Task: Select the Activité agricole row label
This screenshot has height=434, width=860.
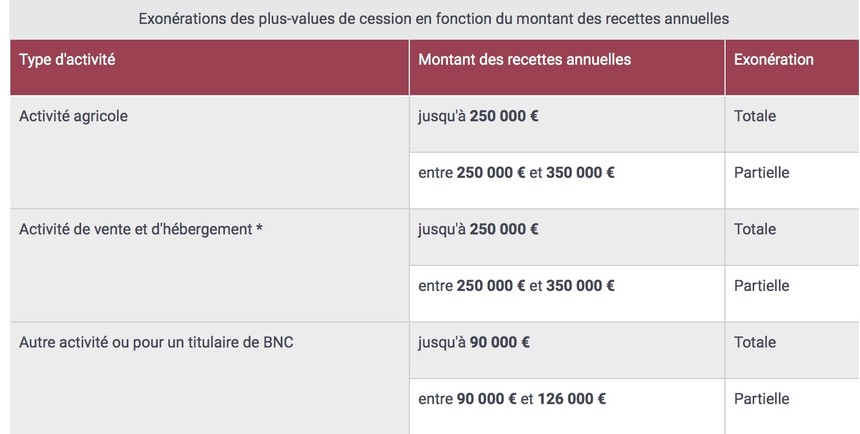Action: coord(73,116)
